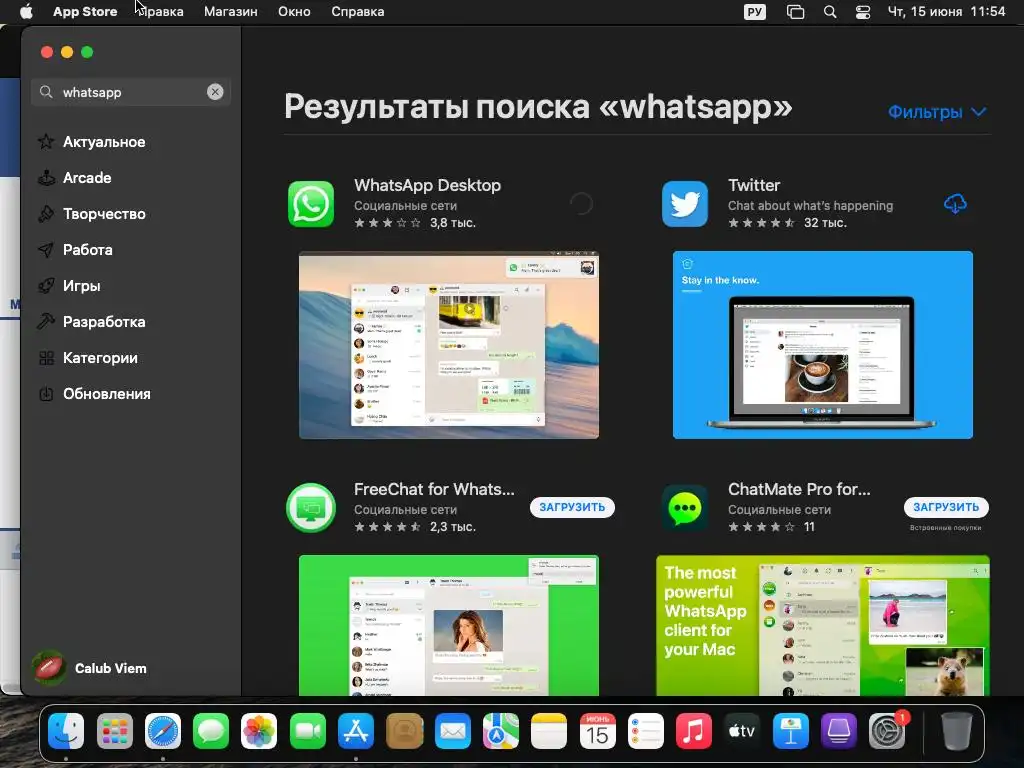
Task: Open Messages from the dock
Action: (x=211, y=731)
